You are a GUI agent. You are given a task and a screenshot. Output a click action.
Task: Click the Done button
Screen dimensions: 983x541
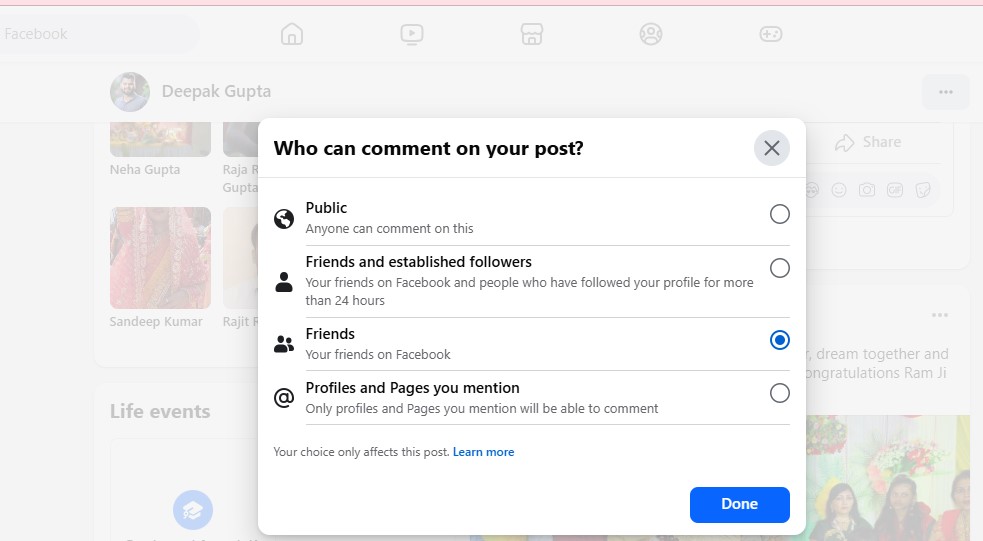click(740, 505)
